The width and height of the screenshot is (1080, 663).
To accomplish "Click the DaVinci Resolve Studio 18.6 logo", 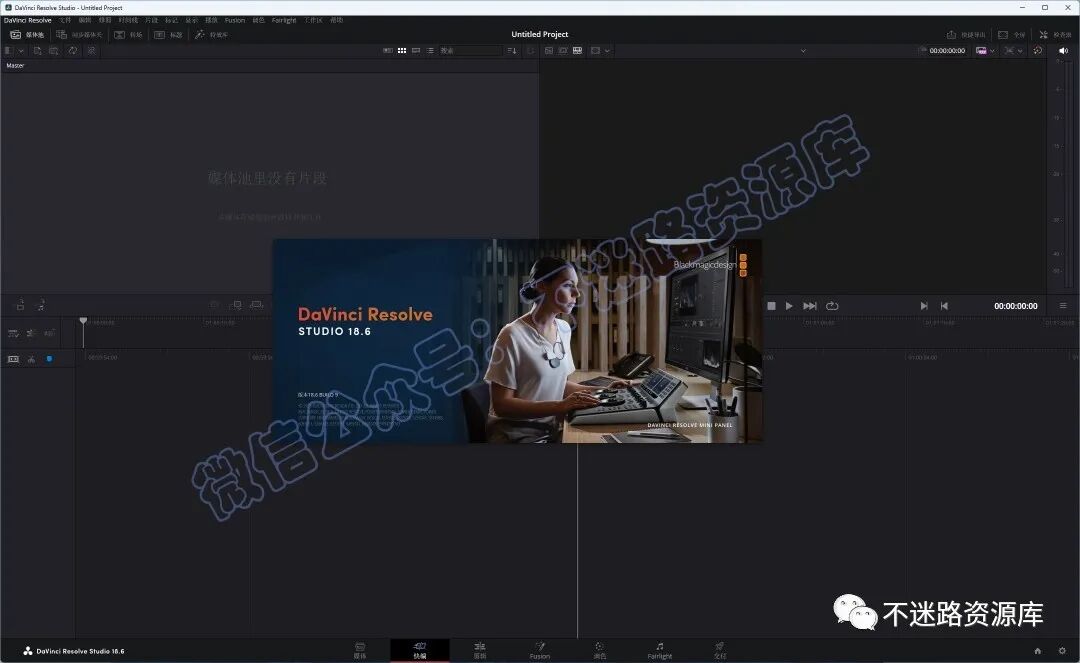I will click(74, 651).
